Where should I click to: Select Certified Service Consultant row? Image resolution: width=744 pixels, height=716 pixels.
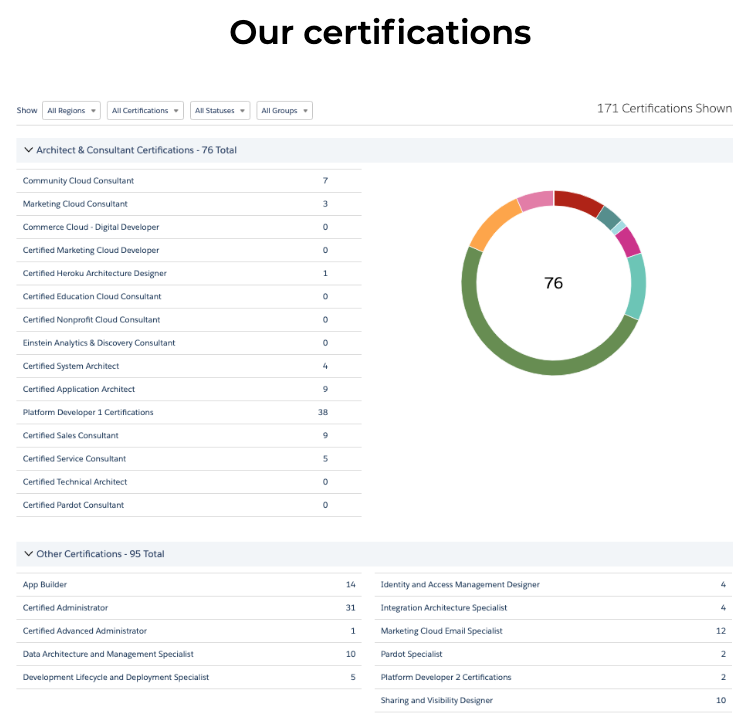tap(189, 459)
